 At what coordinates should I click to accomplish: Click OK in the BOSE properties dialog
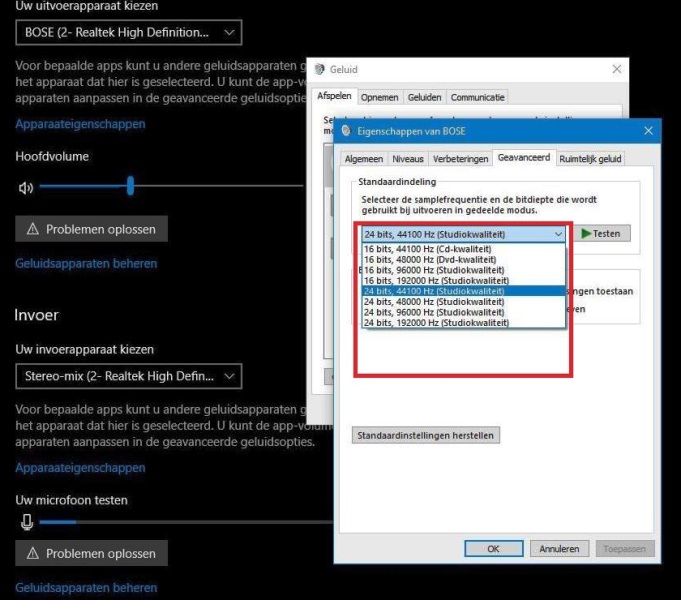(x=493, y=548)
